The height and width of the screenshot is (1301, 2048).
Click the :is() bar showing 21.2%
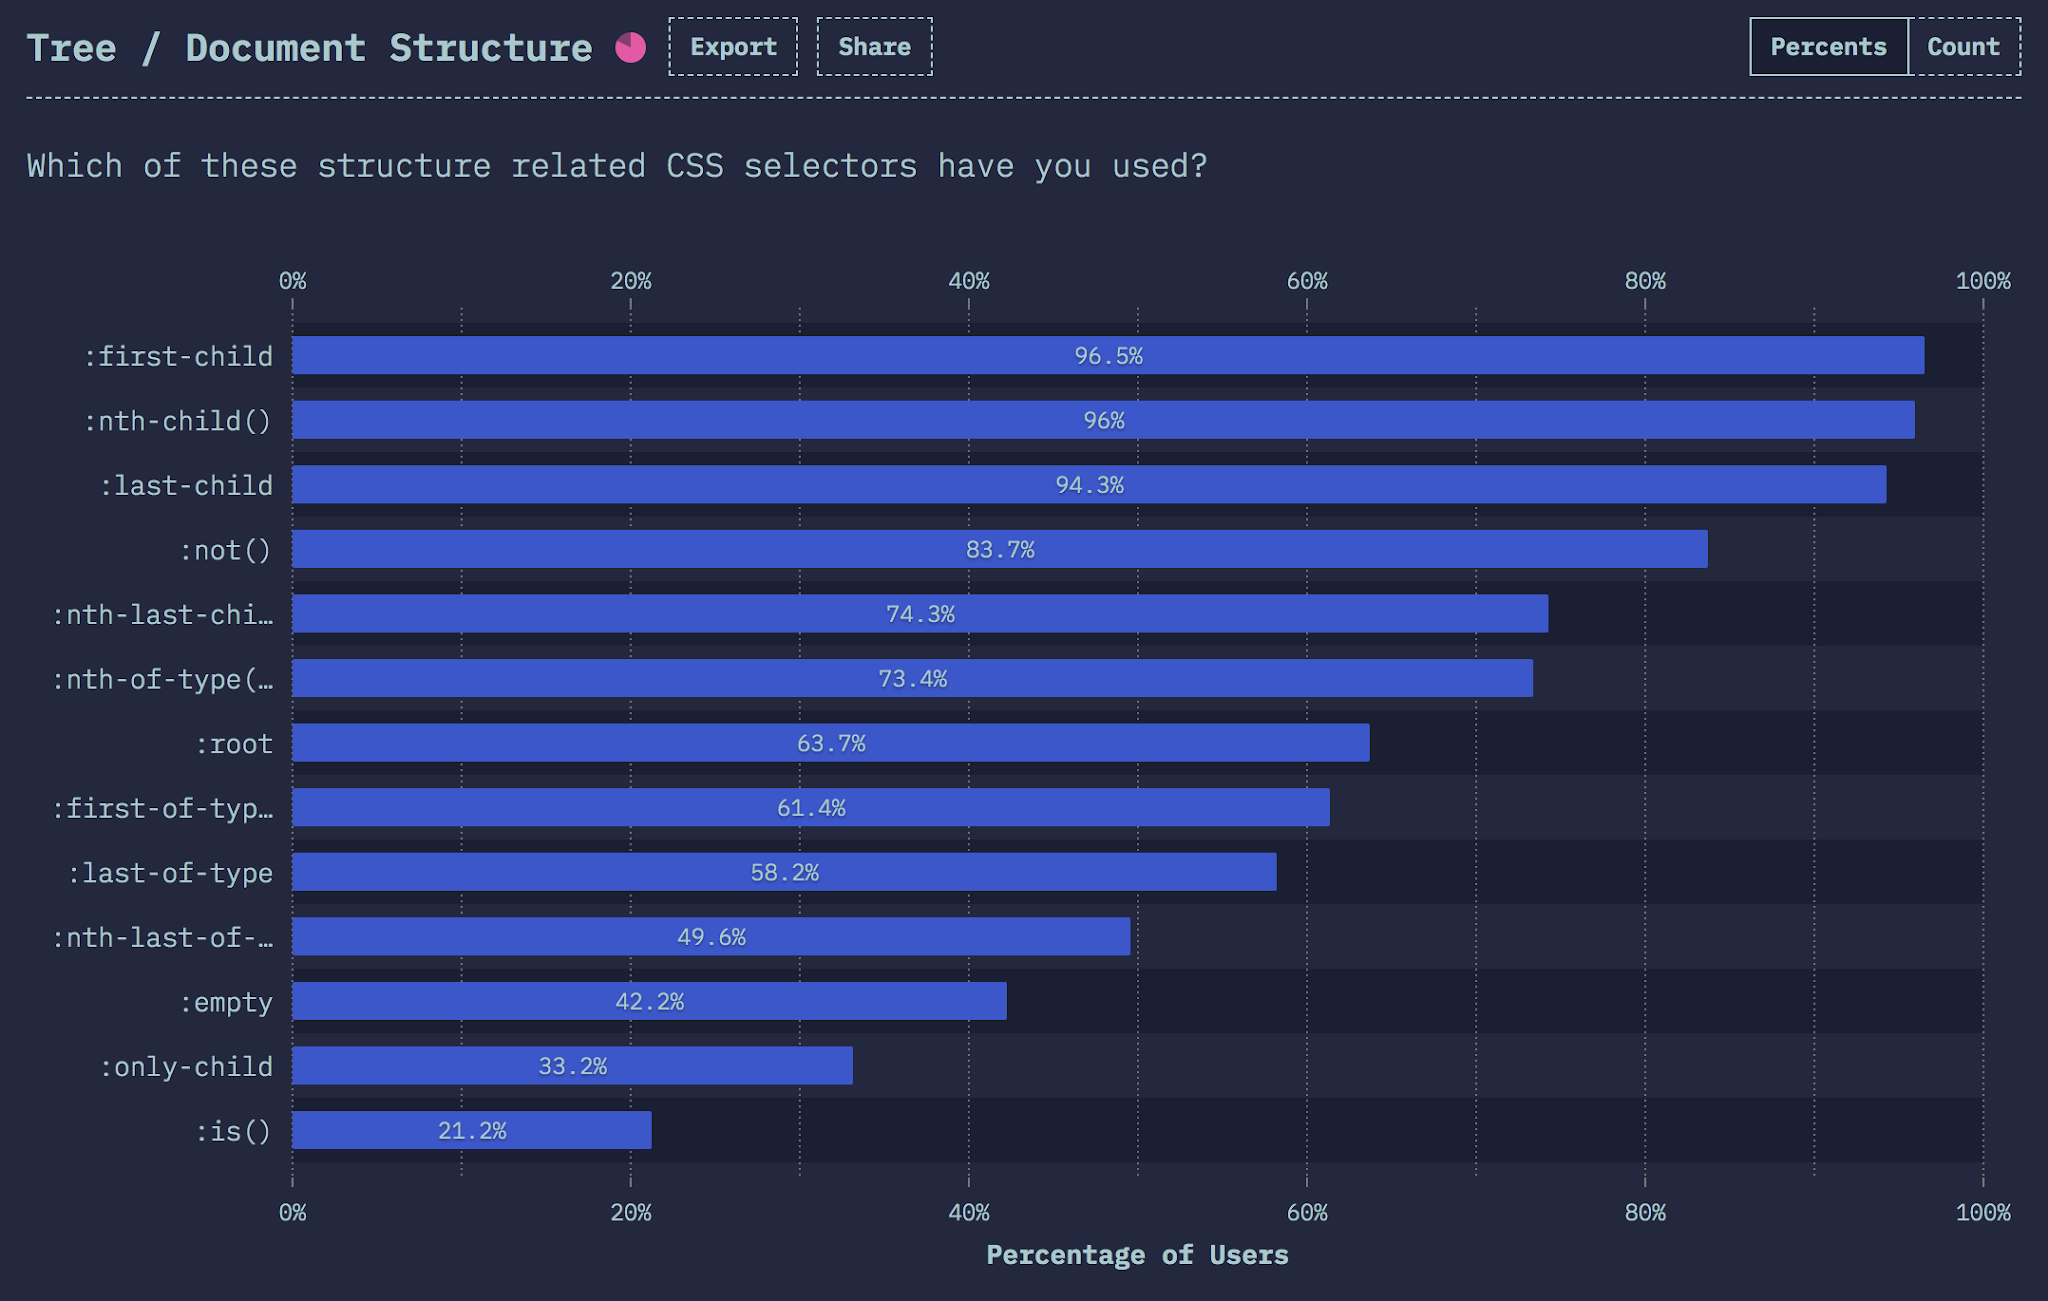click(x=471, y=1130)
